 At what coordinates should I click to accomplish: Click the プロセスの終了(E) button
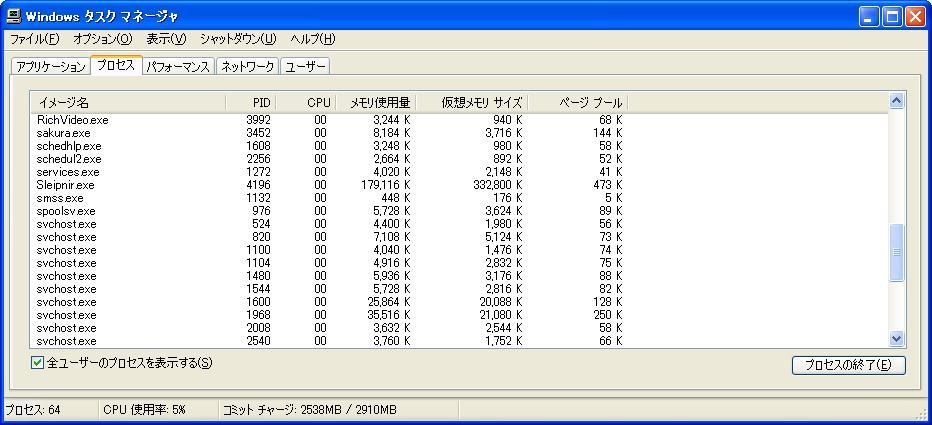click(x=849, y=366)
